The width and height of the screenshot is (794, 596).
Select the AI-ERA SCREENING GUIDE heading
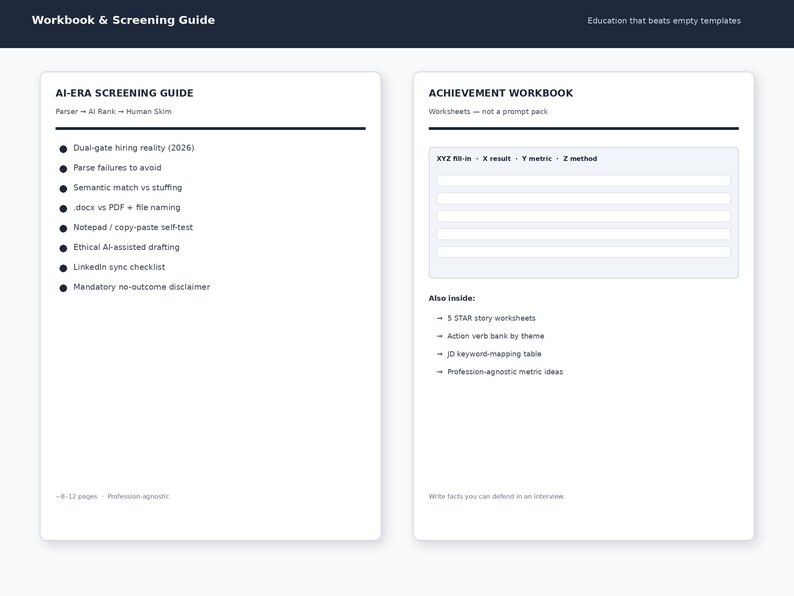click(x=125, y=93)
